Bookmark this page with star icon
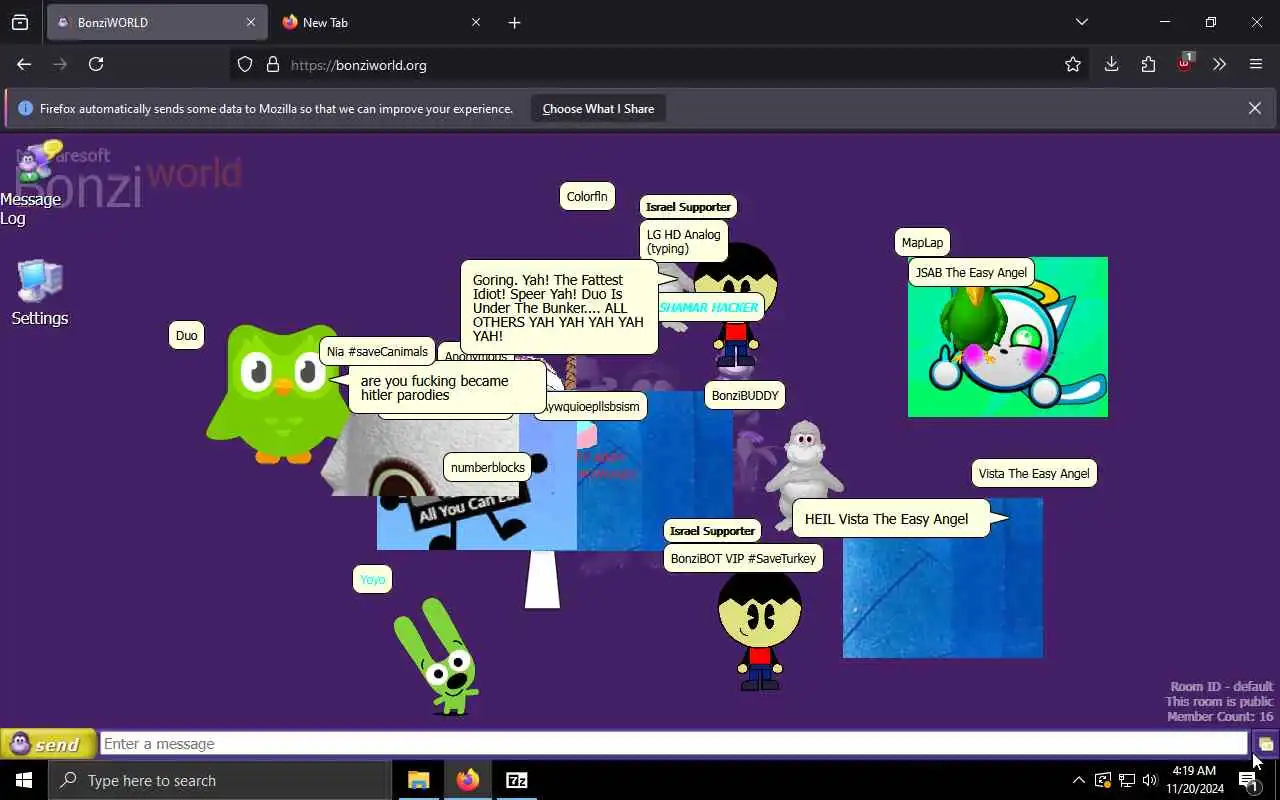This screenshot has width=1280, height=800. pos(1073,65)
